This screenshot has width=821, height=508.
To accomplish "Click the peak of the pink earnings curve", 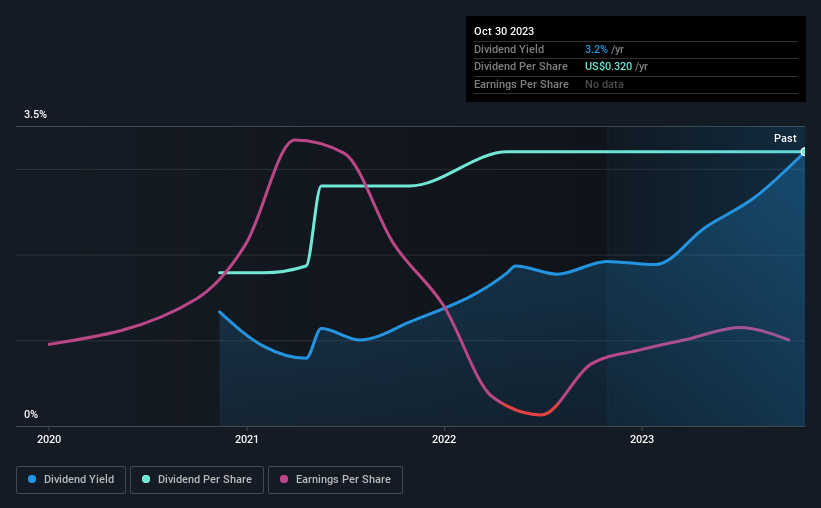I will [x=295, y=140].
